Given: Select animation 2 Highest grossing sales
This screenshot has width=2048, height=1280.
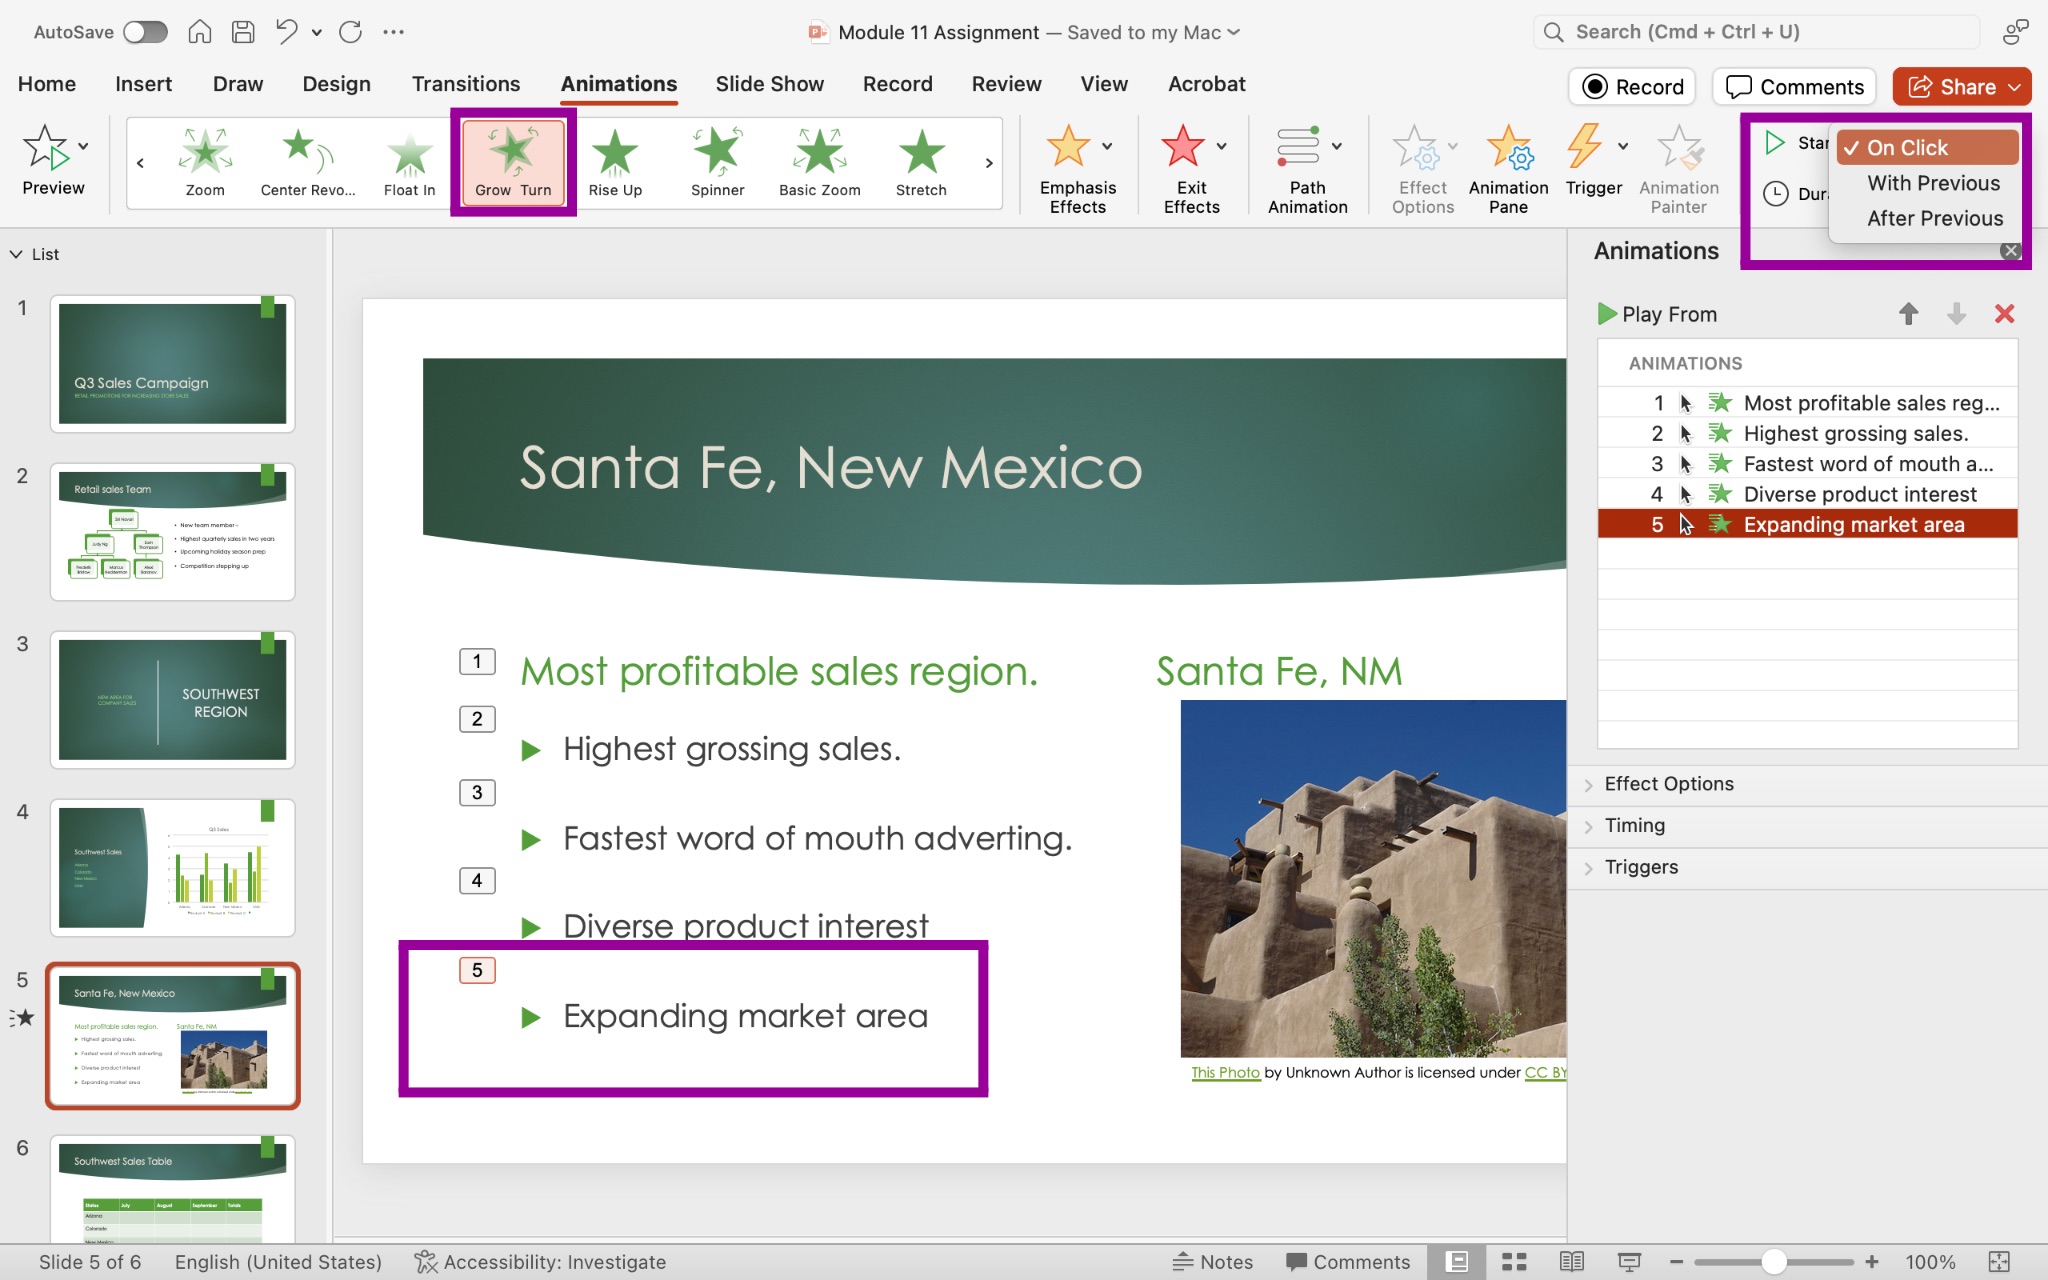Looking at the screenshot, I should (x=1807, y=433).
